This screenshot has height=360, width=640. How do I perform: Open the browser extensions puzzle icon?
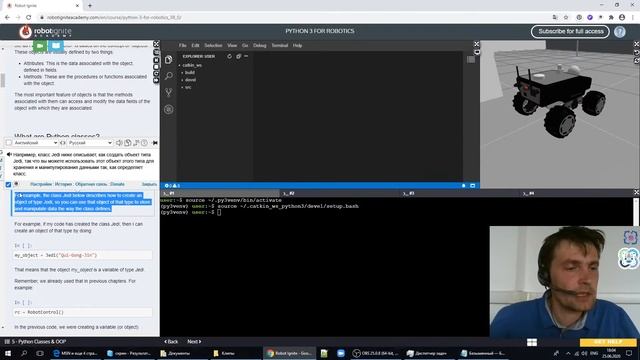[611, 18]
